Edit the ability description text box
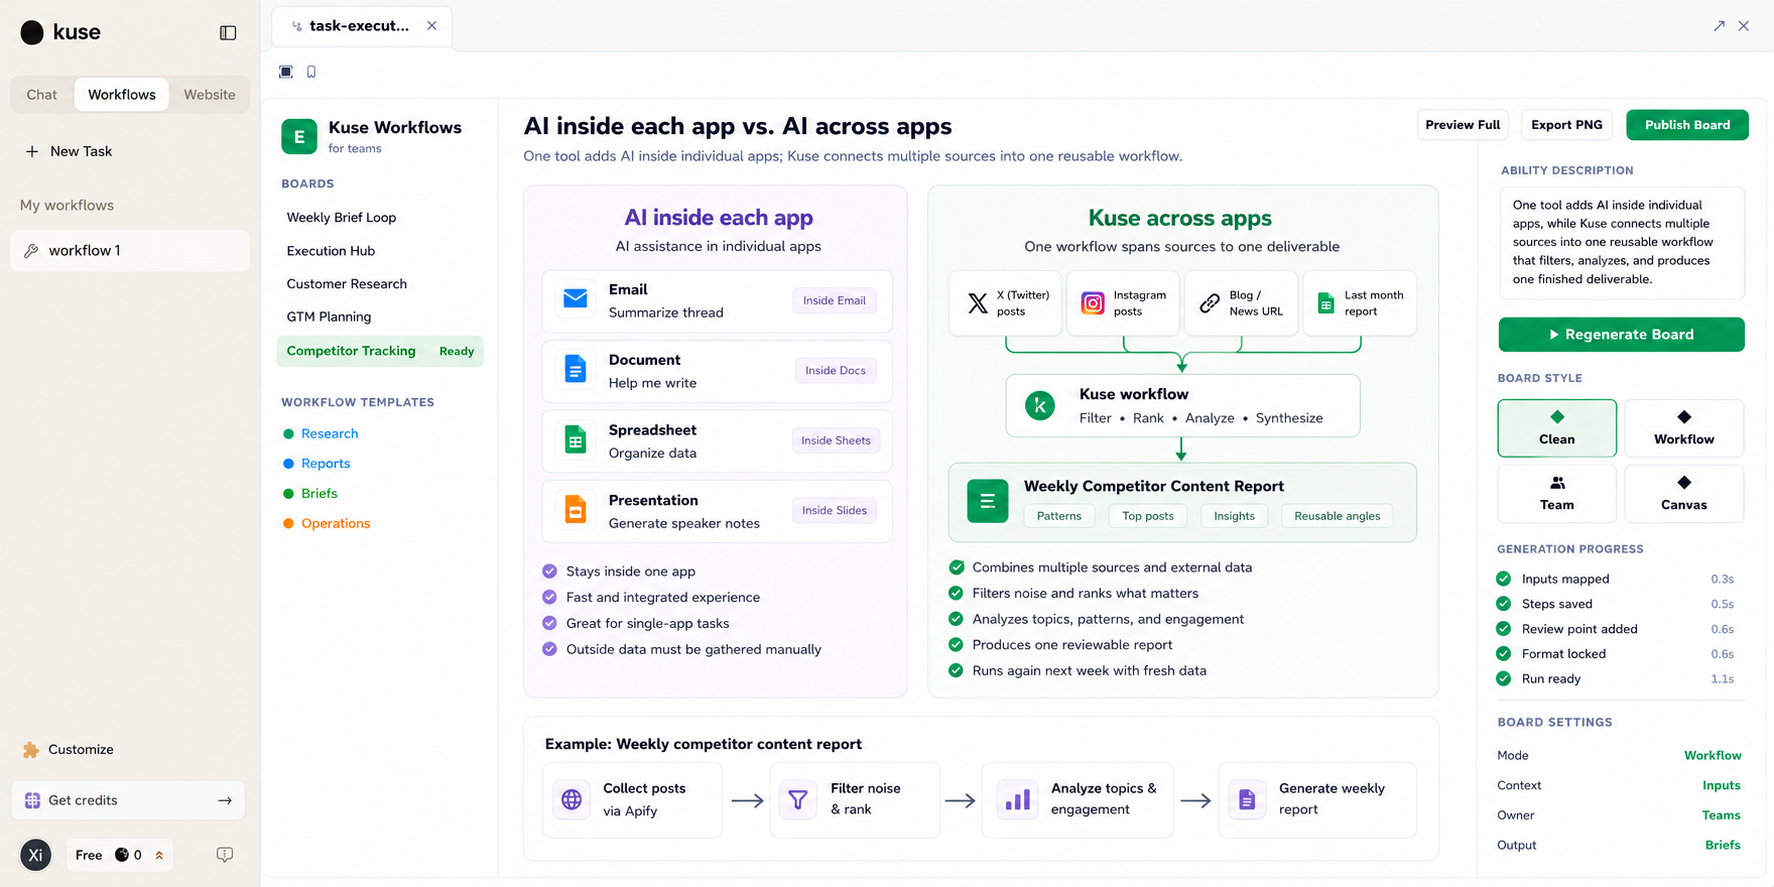1774x887 pixels. [x=1621, y=242]
